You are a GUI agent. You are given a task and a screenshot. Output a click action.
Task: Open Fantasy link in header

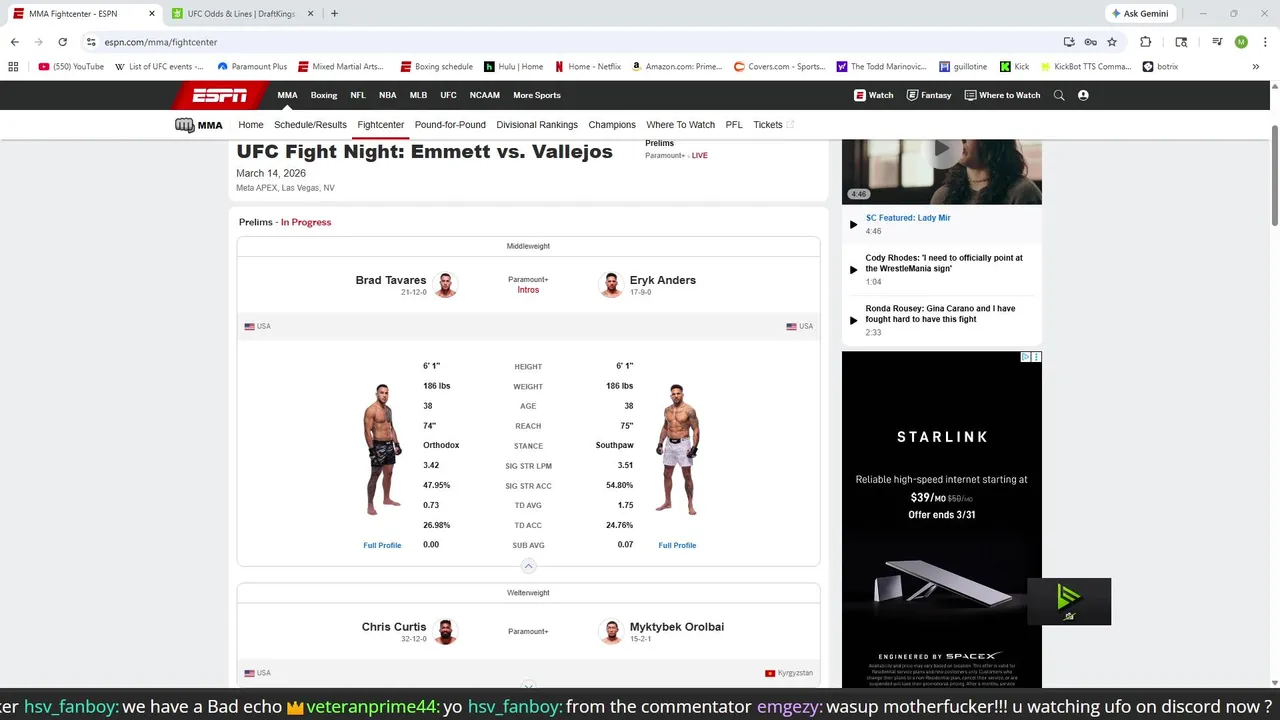pyautogui.click(x=929, y=95)
